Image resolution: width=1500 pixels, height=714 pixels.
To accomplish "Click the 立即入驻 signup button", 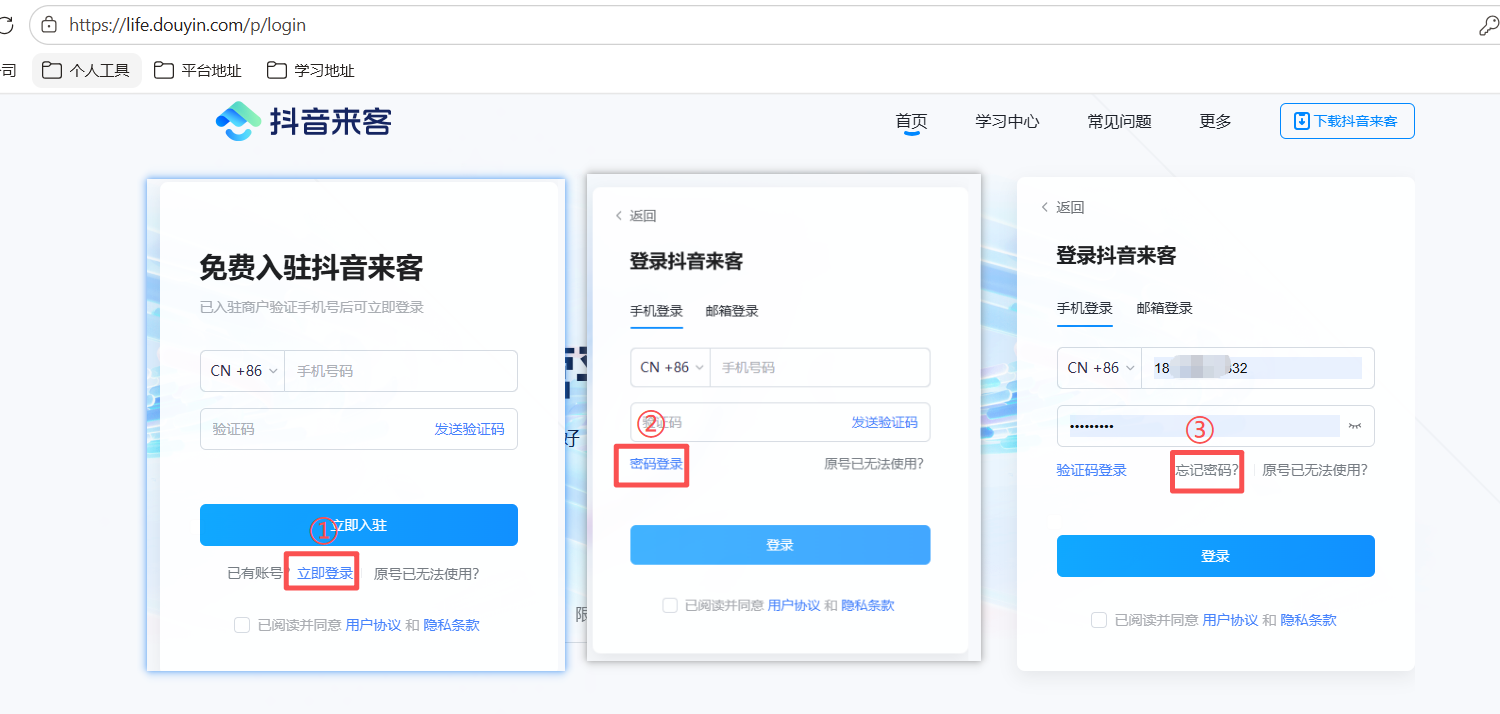I will coord(358,524).
